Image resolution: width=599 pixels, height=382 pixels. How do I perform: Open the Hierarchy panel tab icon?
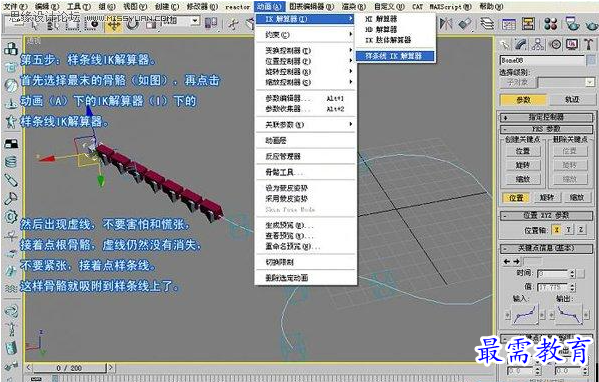[x=538, y=45]
